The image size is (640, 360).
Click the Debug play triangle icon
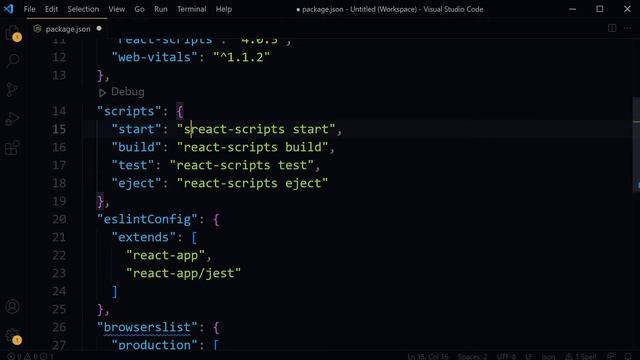point(102,93)
